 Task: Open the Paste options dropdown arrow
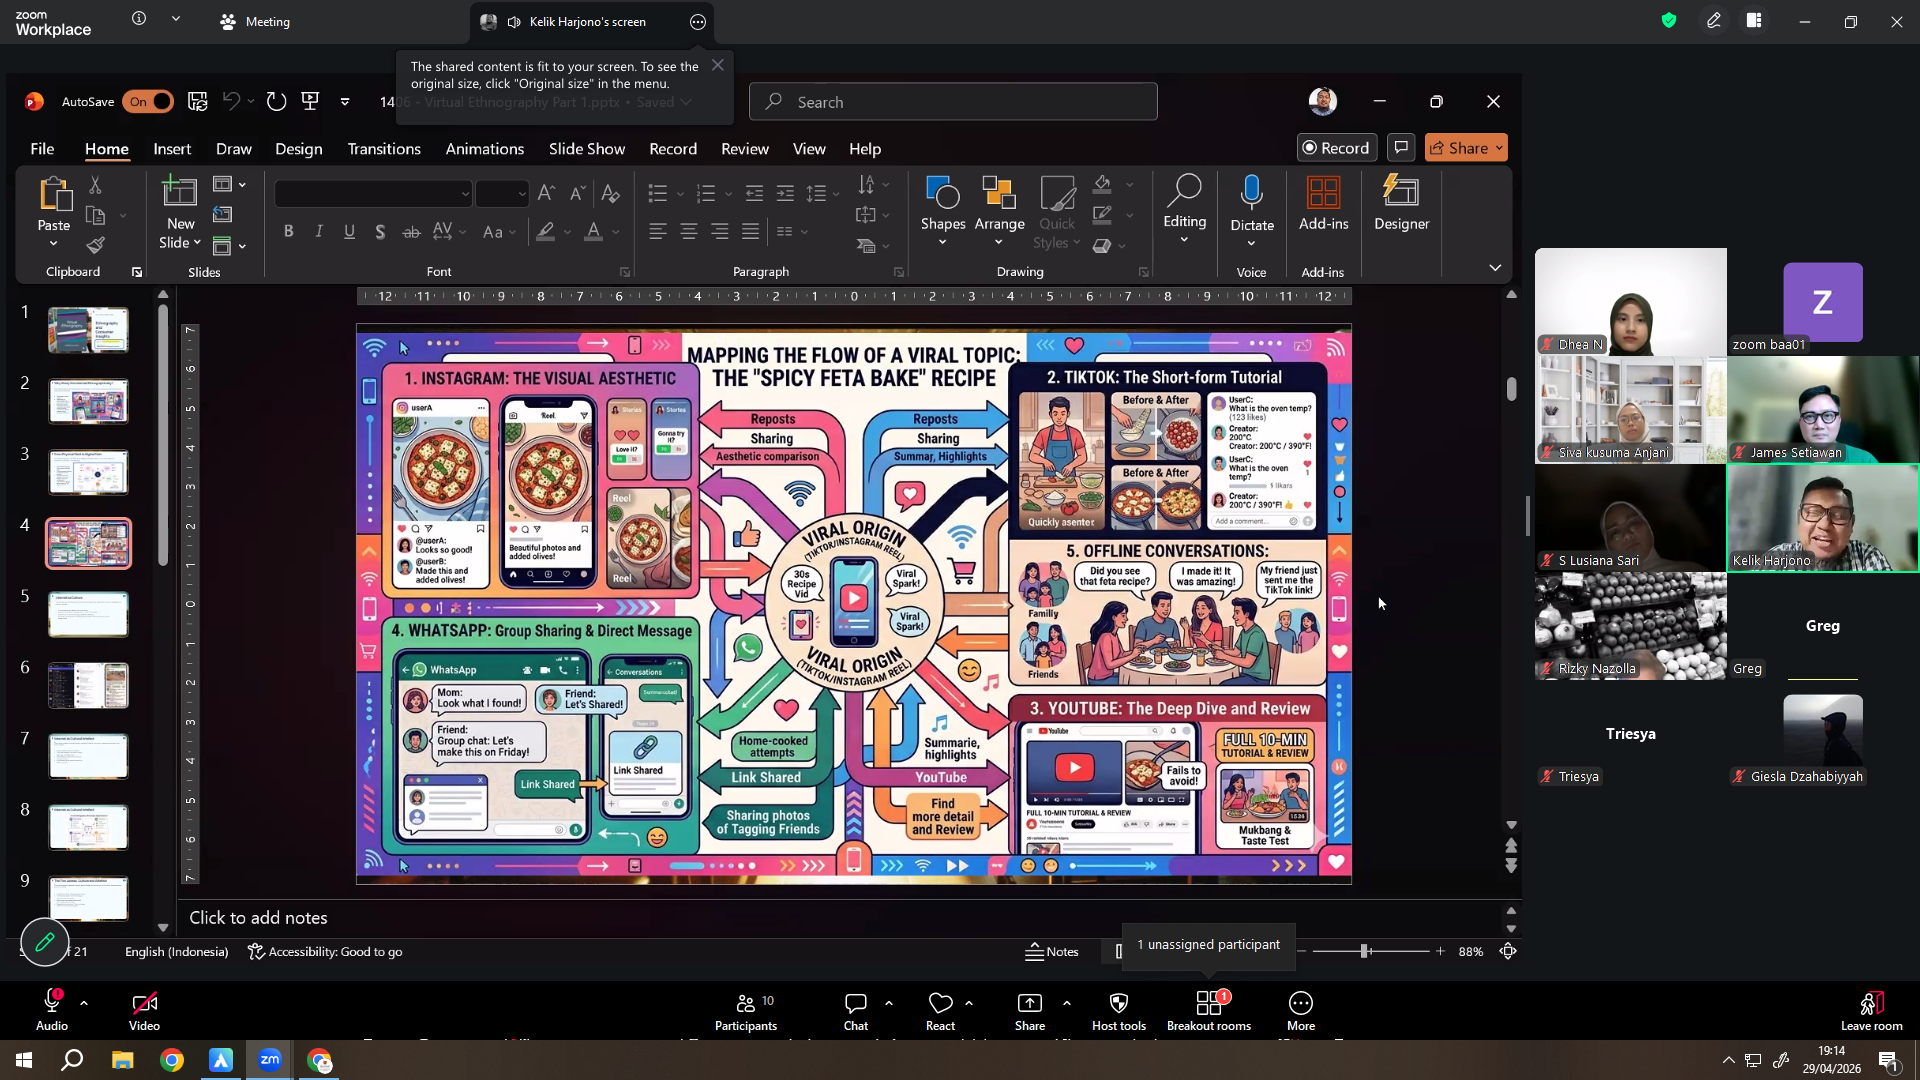[x=54, y=244]
